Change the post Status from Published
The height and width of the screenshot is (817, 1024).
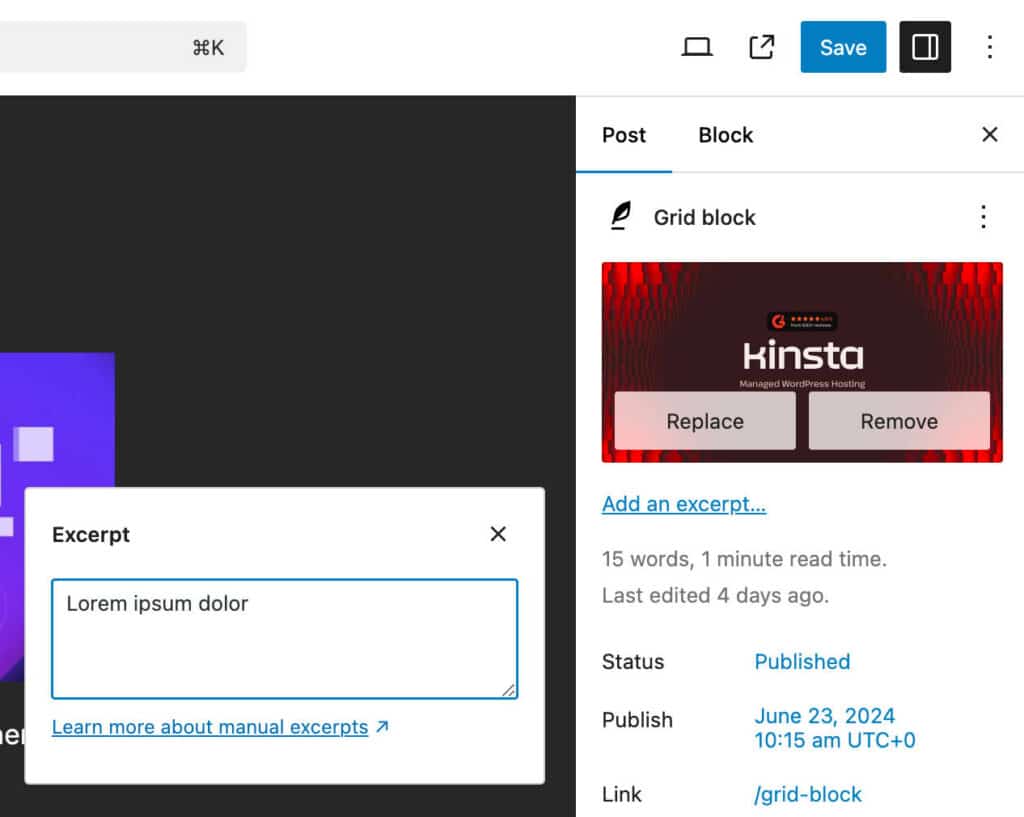[x=802, y=661]
